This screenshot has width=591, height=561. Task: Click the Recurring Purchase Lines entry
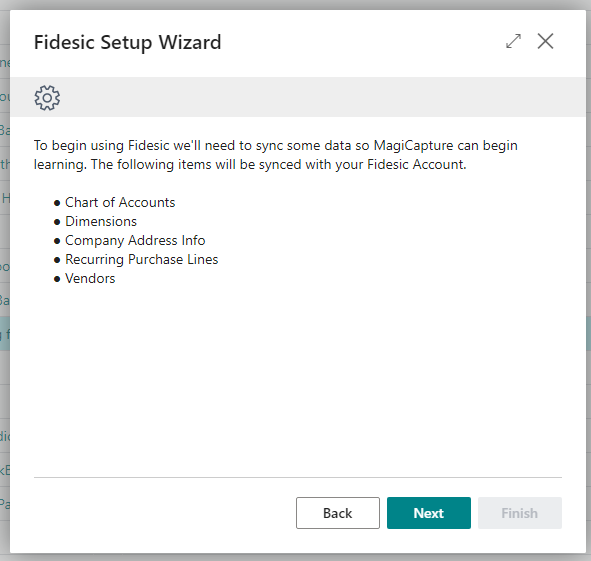tap(142, 259)
